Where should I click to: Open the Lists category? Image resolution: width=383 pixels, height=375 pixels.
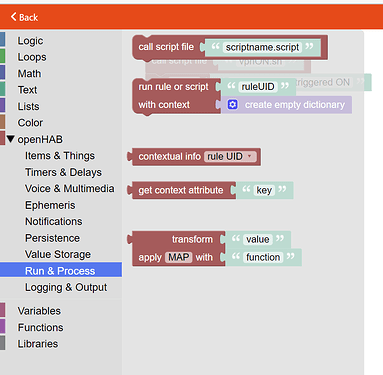(28, 106)
